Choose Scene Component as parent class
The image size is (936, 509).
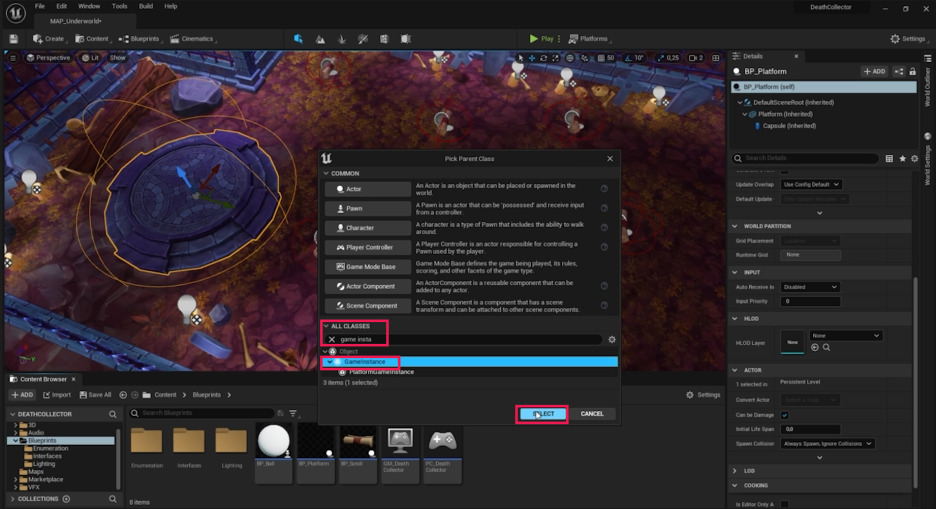(x=368, y=306)
